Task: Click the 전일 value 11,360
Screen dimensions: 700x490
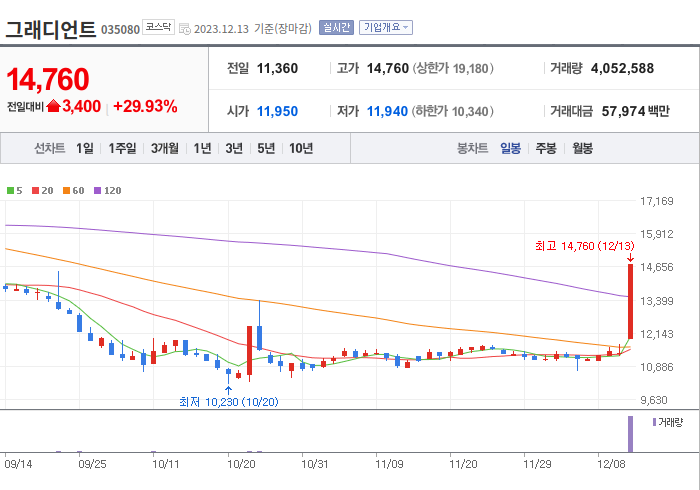Action: [277, 68]
